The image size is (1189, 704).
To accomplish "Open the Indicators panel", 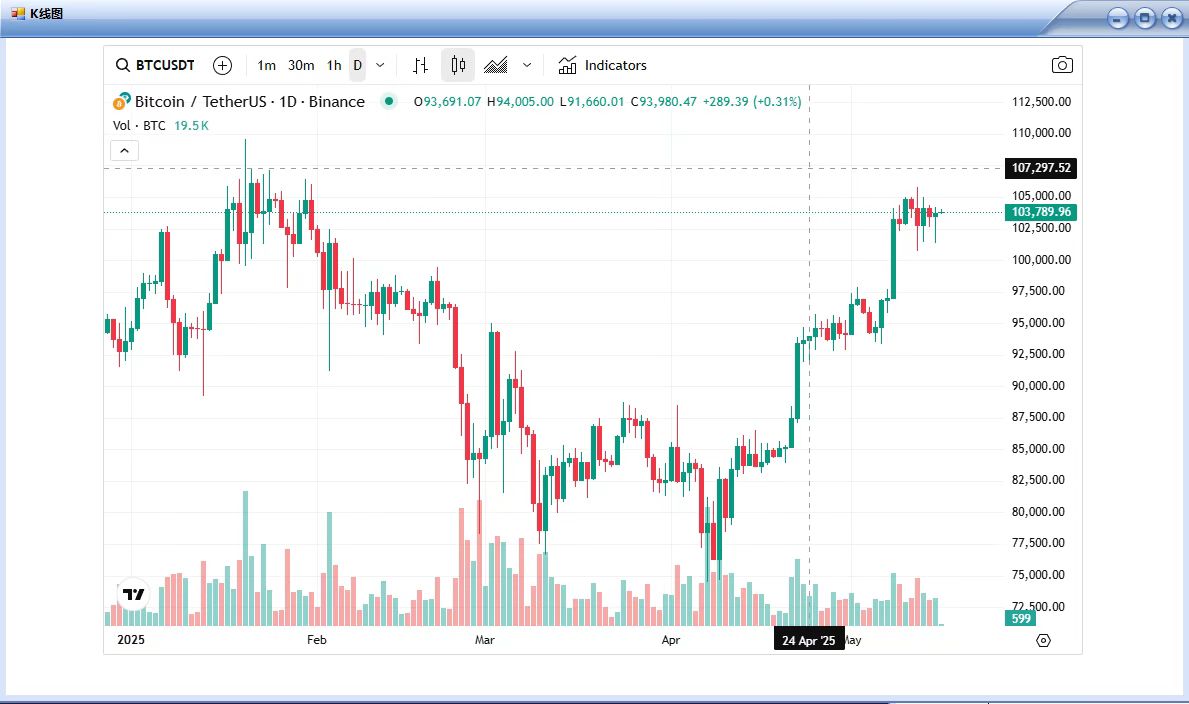I will [x=603, y=66].
